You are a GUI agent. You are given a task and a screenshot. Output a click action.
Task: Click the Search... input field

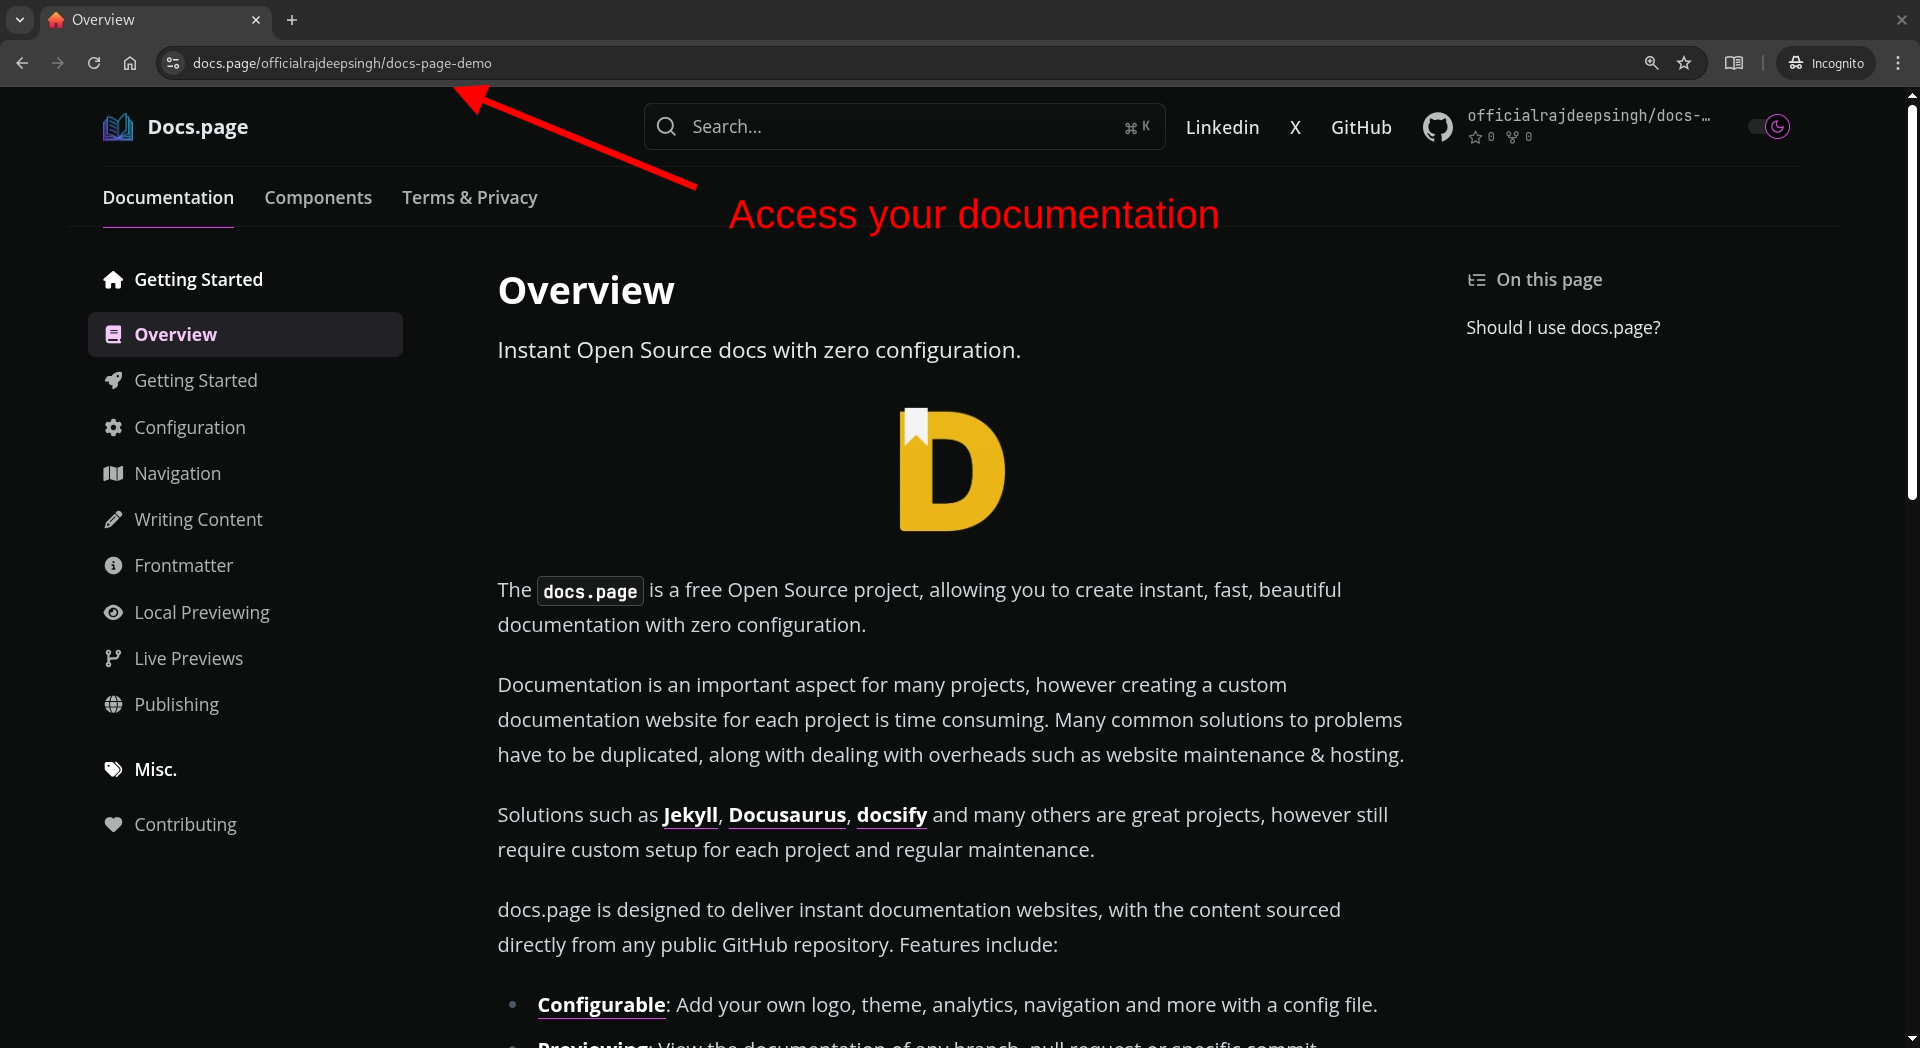pyautogui.click(x=905, y=127)
